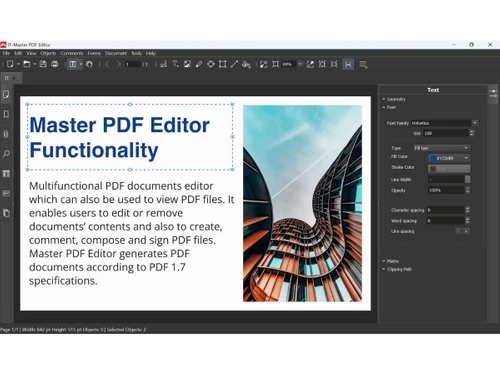Go to previous page arrow
Image resolution: width=500 pixels, height=375 pixels.
pyautogui.click(x=107, y=64)
